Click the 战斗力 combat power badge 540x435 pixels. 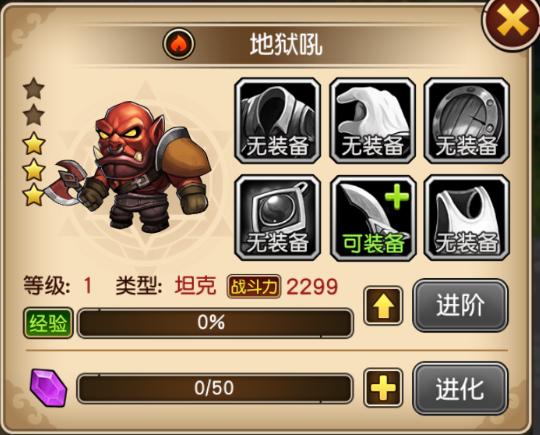[x=254, y=287]
